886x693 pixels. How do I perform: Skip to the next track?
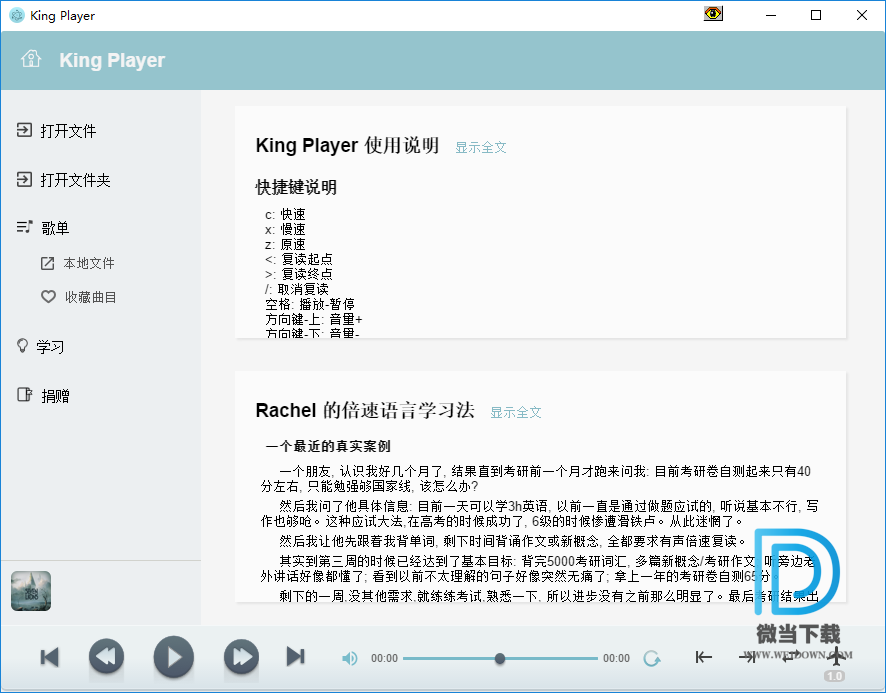click(x=296, y=657)
